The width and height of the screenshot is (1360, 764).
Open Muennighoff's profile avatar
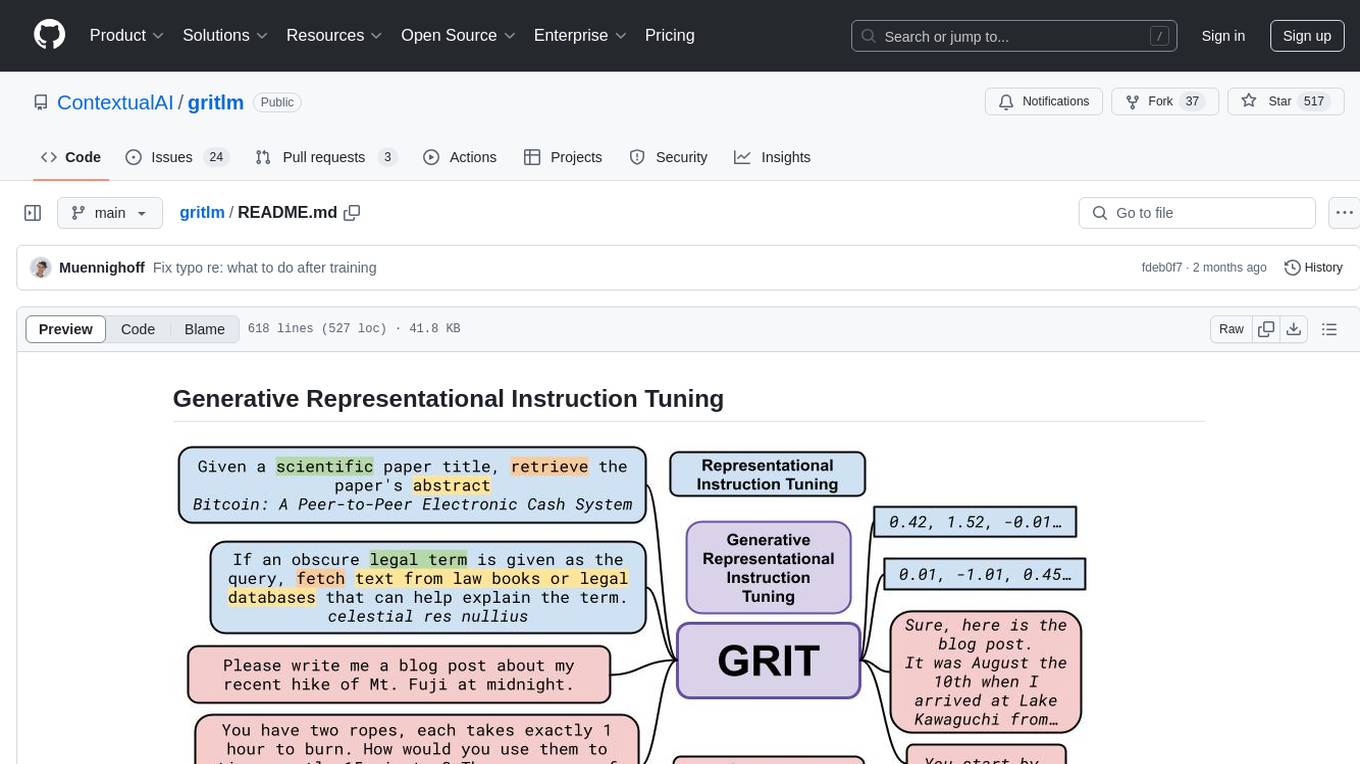click(41, 267)
